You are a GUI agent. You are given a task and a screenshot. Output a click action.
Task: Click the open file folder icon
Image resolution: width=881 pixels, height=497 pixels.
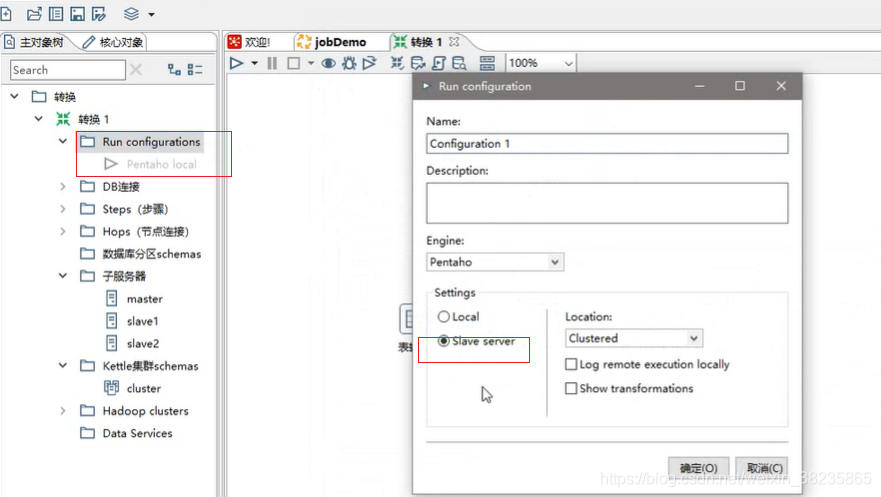coord(34,13)
